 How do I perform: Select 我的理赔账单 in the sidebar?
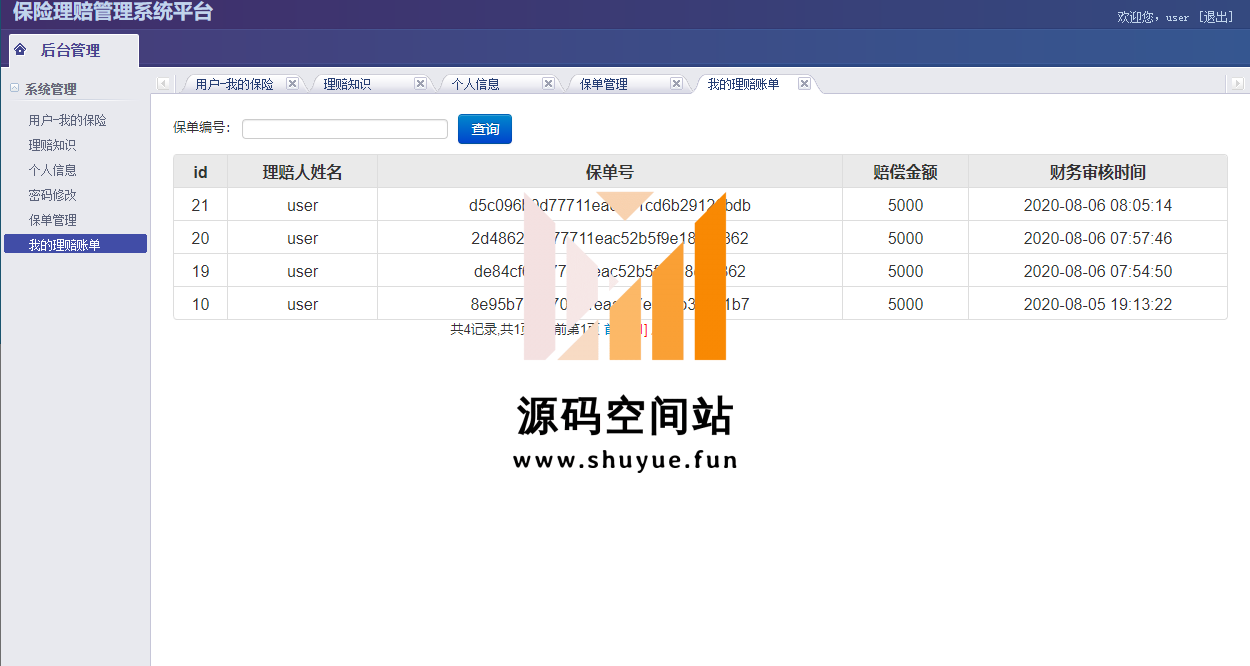click(75, 244)
